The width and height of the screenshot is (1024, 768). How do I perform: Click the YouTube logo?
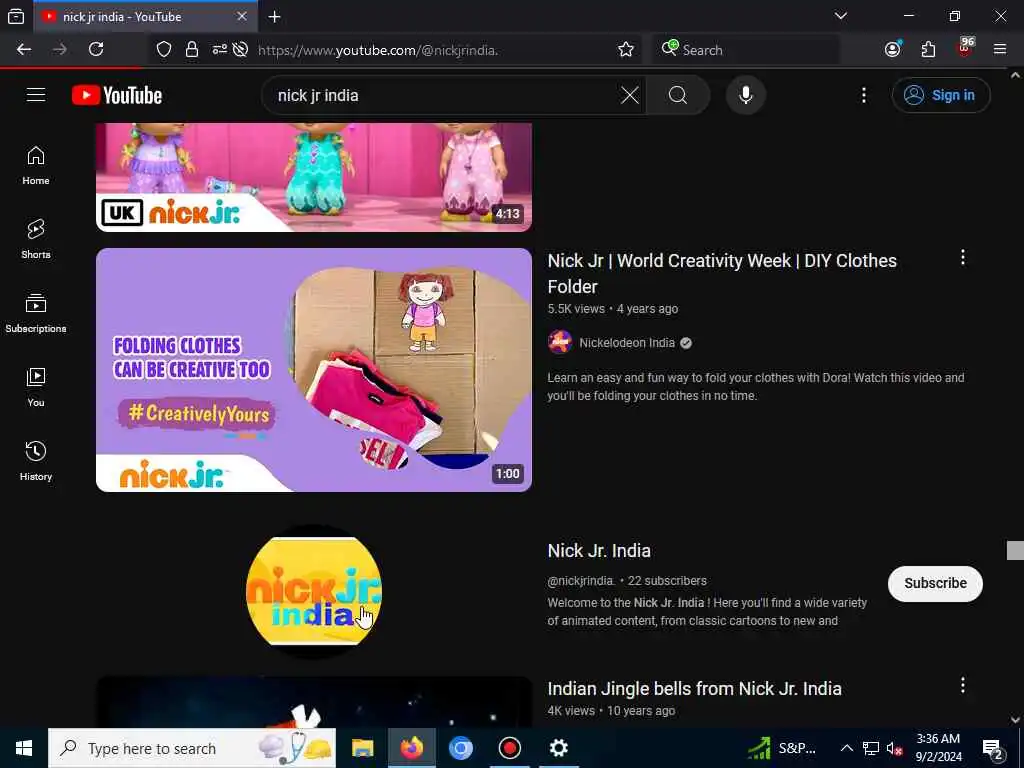[117, 95]
